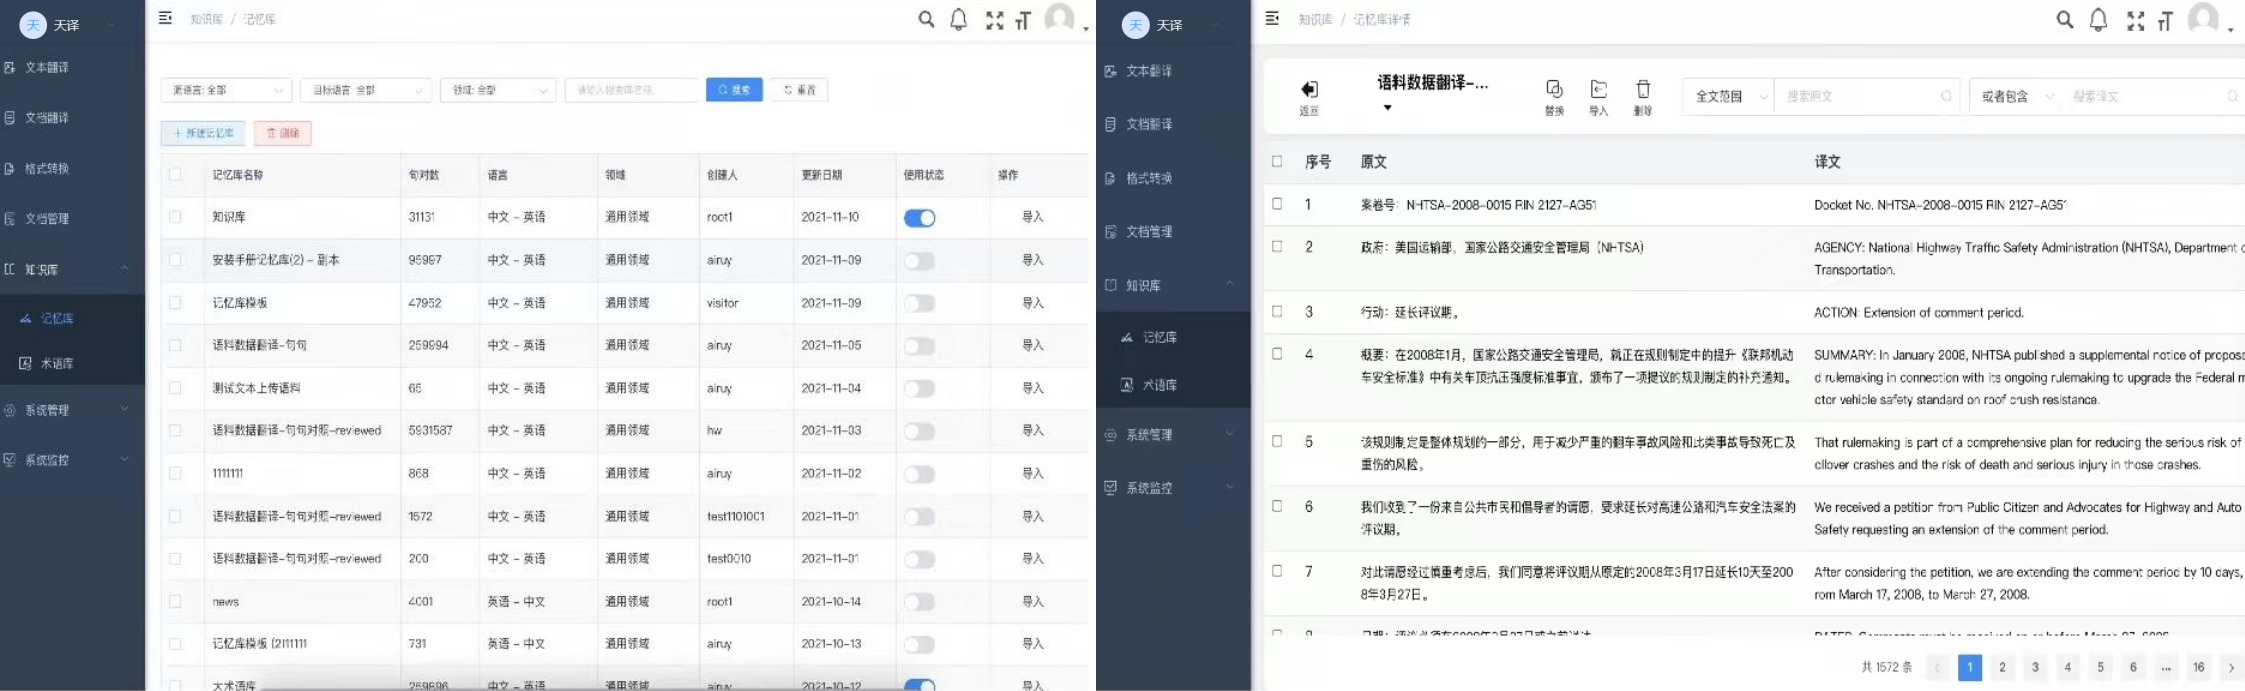Select 文档管理 in the detail-page sidebar
This screenshot has height=691, width=2245.
[x=1149, y=232]
